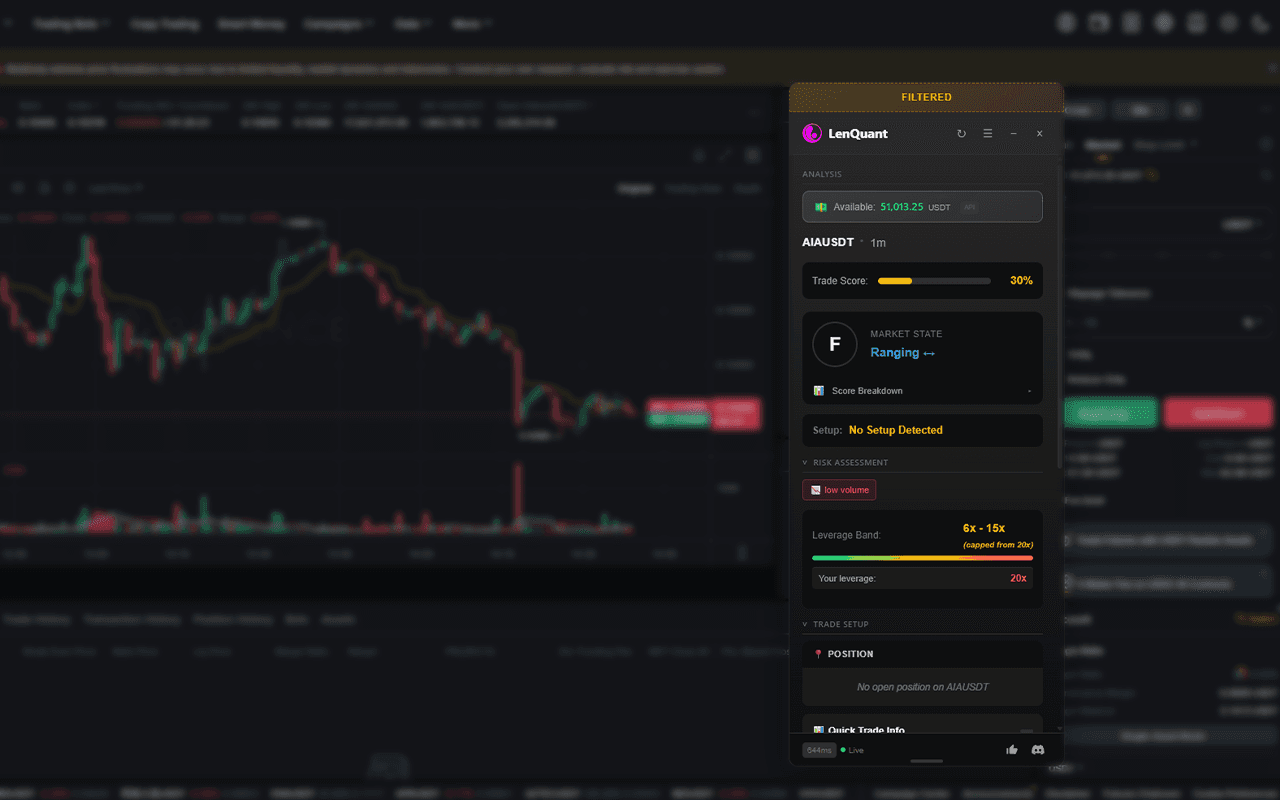Click the Ranging market state link
Image resolution: width=1280 pixels, height=800 pixels.
[896, 352]
